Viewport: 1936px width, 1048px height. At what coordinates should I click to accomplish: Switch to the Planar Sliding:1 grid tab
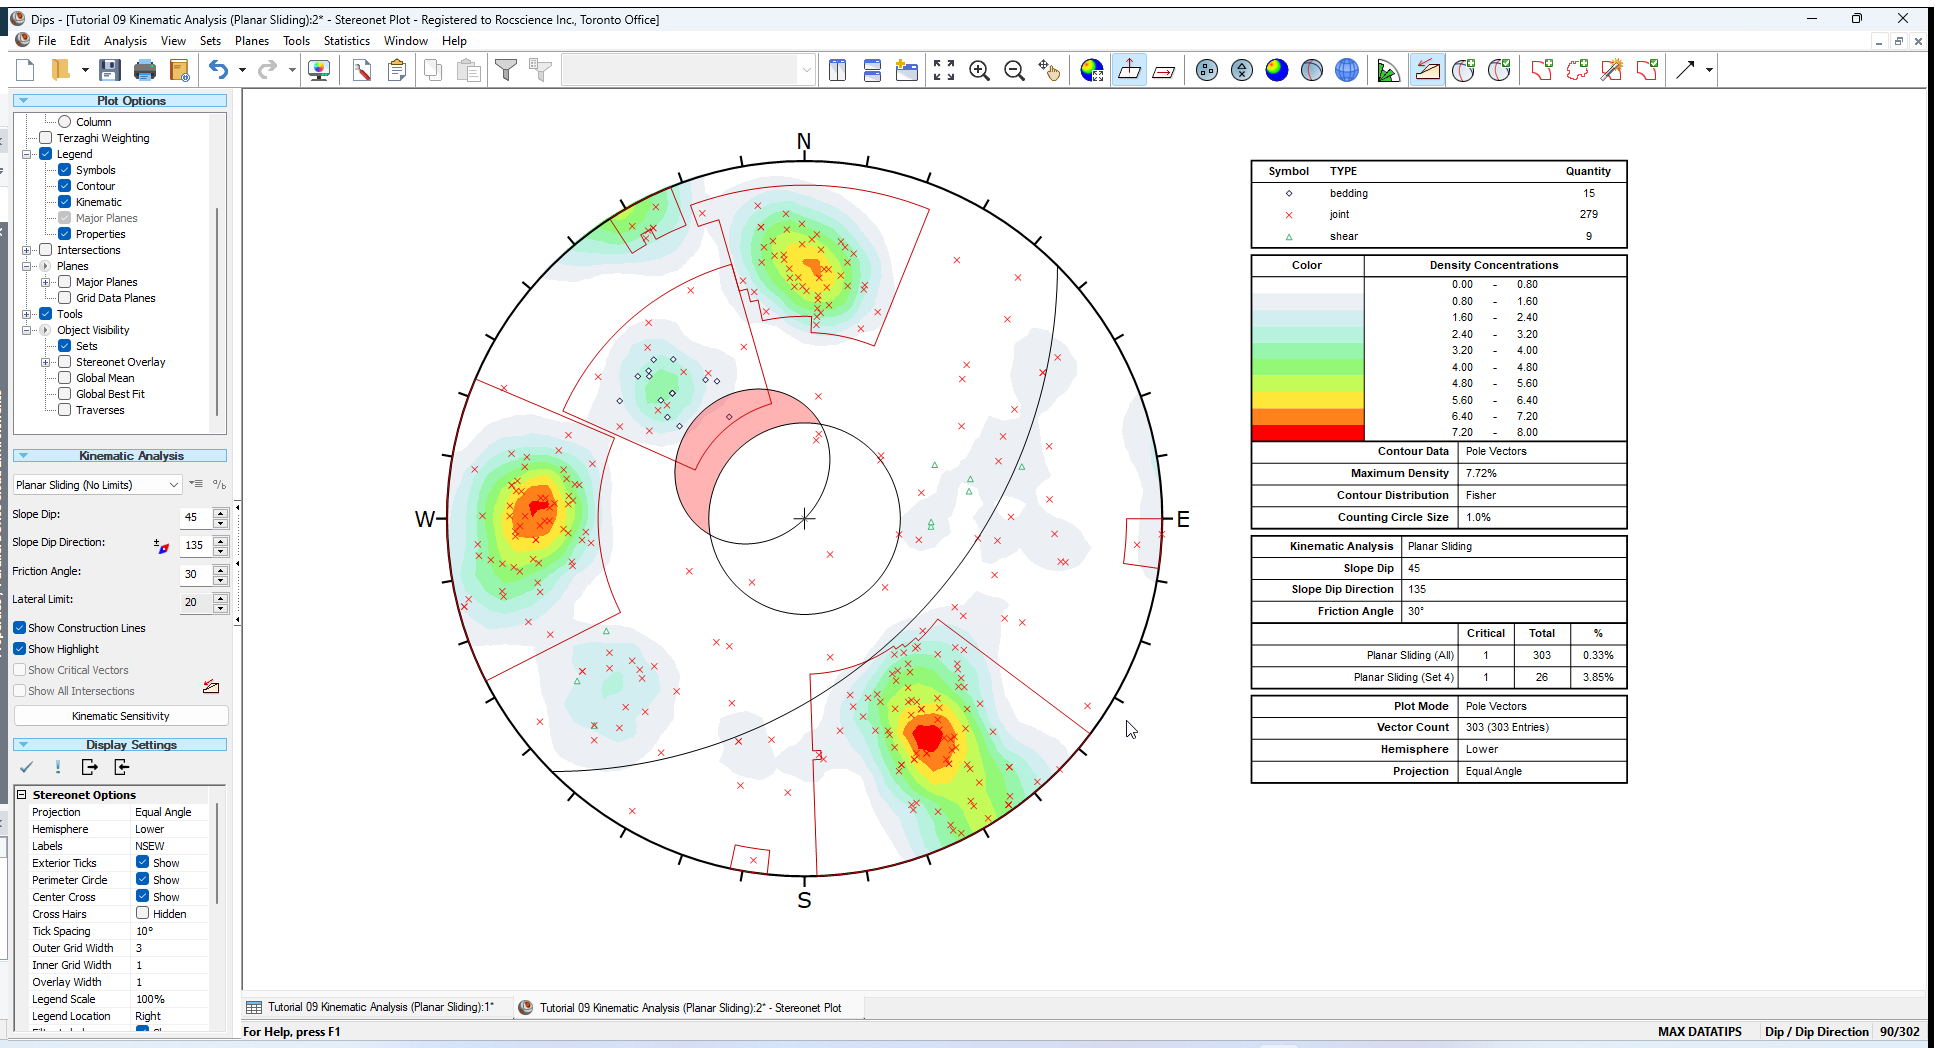(379, 1007)
